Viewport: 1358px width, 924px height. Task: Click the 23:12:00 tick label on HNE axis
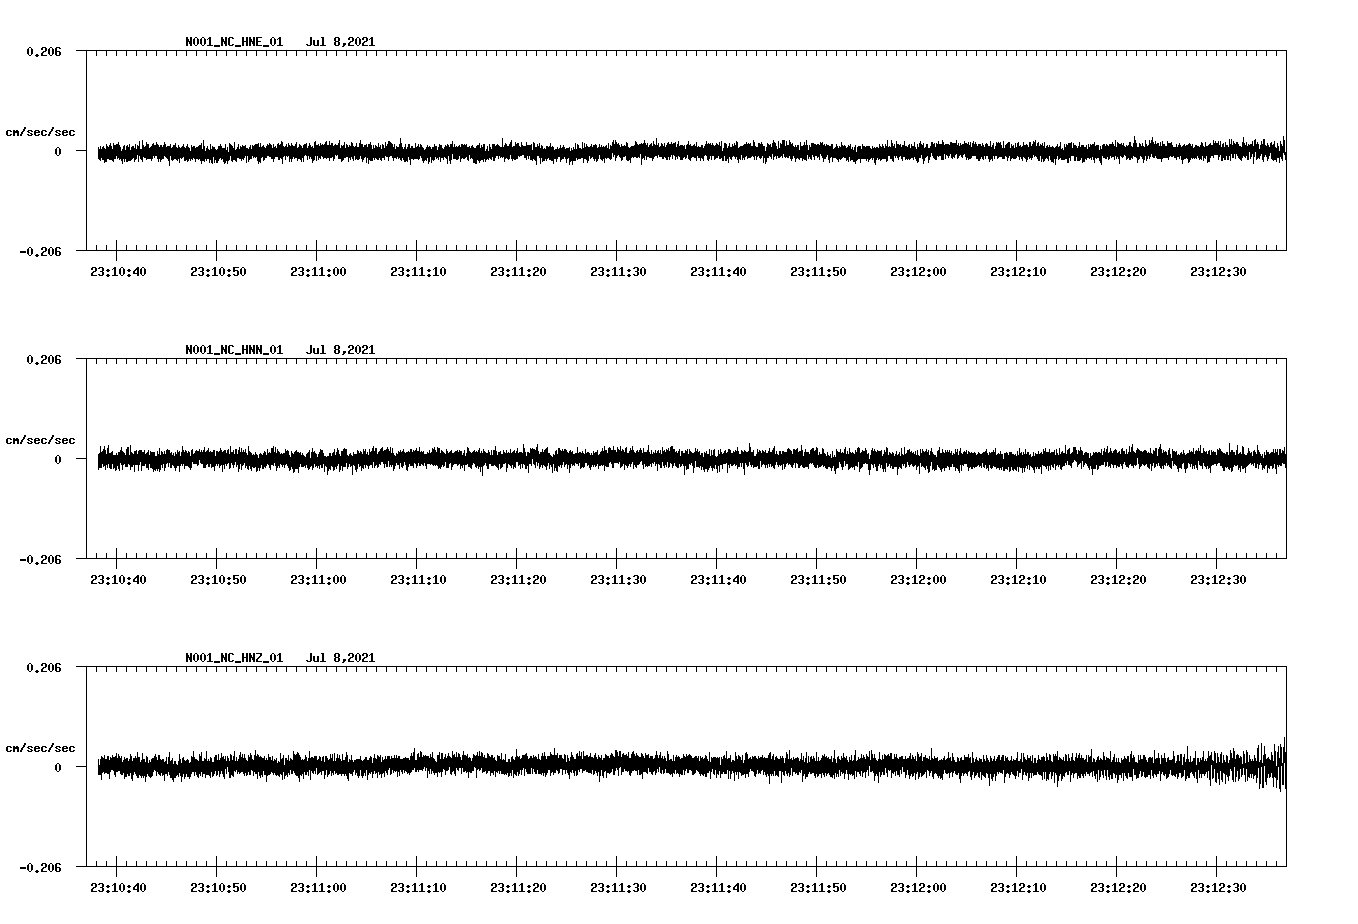click(x=920, y=270)
